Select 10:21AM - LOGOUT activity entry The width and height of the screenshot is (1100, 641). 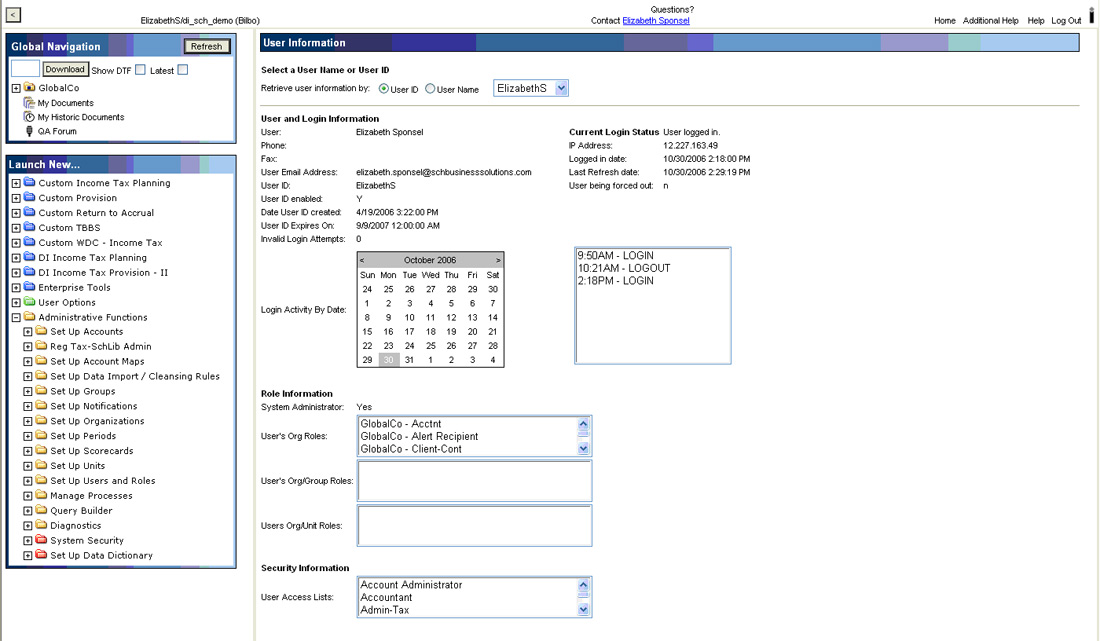point(624,268)
